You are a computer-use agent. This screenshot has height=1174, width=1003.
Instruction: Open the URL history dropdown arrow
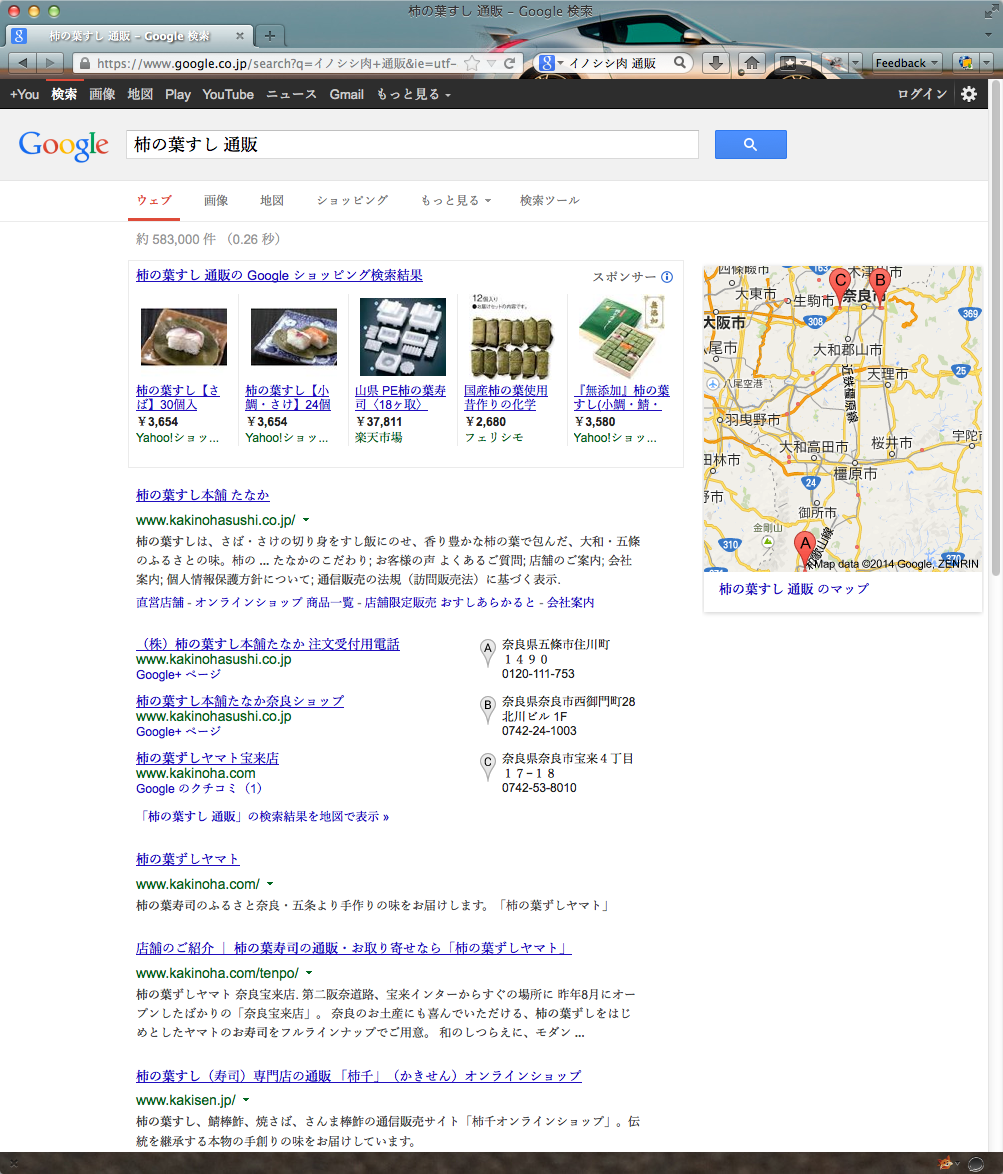[491, 64]
